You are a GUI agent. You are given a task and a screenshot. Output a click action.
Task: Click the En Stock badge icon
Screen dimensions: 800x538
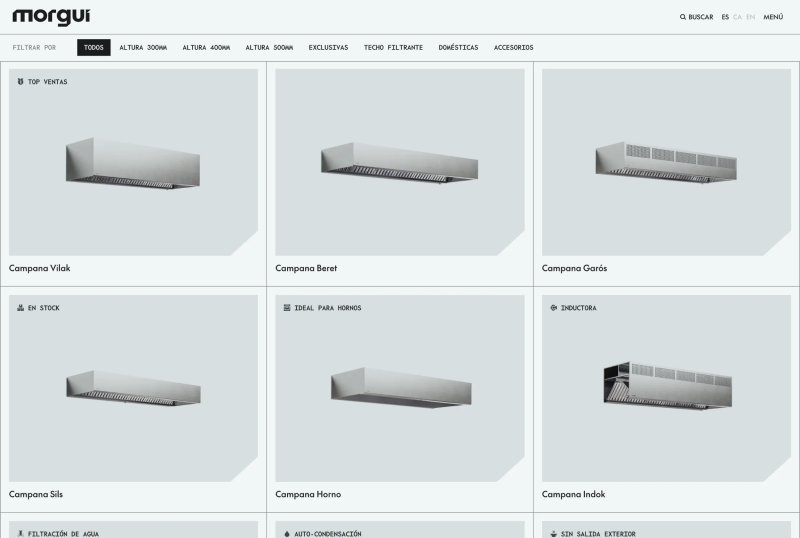click(20, 308)
